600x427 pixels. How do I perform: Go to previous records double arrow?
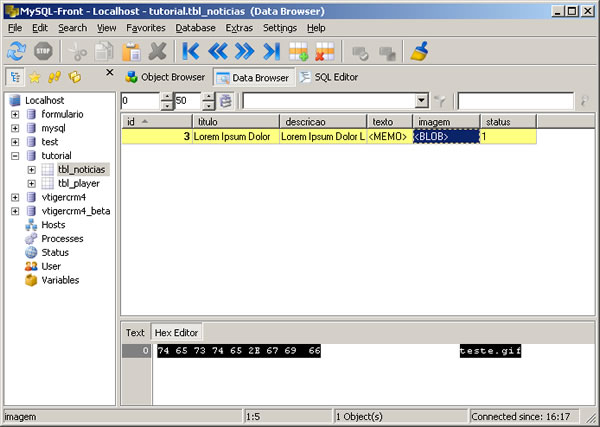pyautogui.click(x=218, y=51)
